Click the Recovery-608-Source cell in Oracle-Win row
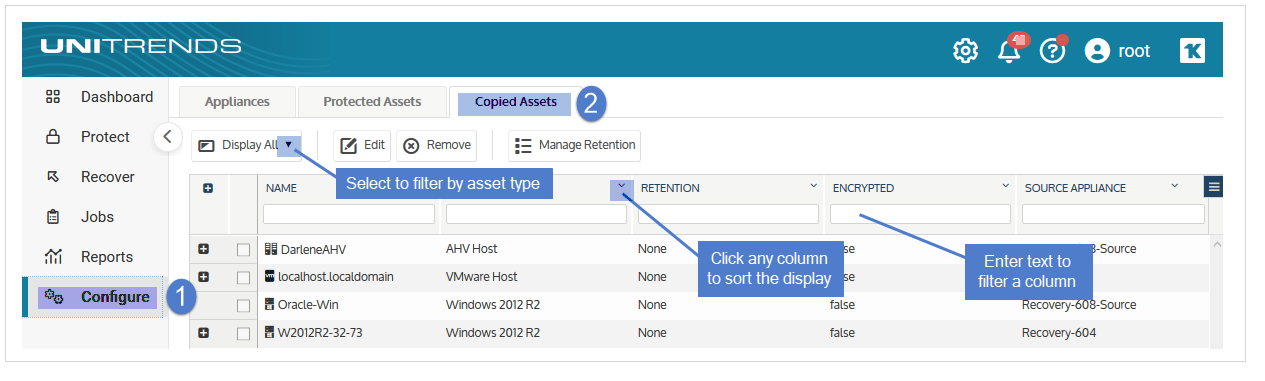Viewport: 1265px width, 381px height. (x=1079, y=304)
